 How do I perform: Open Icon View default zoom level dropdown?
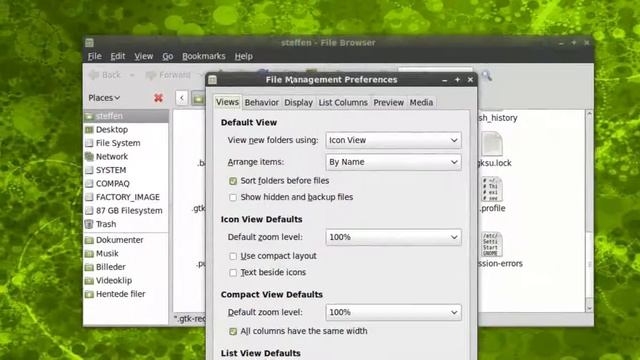(393, 237)
